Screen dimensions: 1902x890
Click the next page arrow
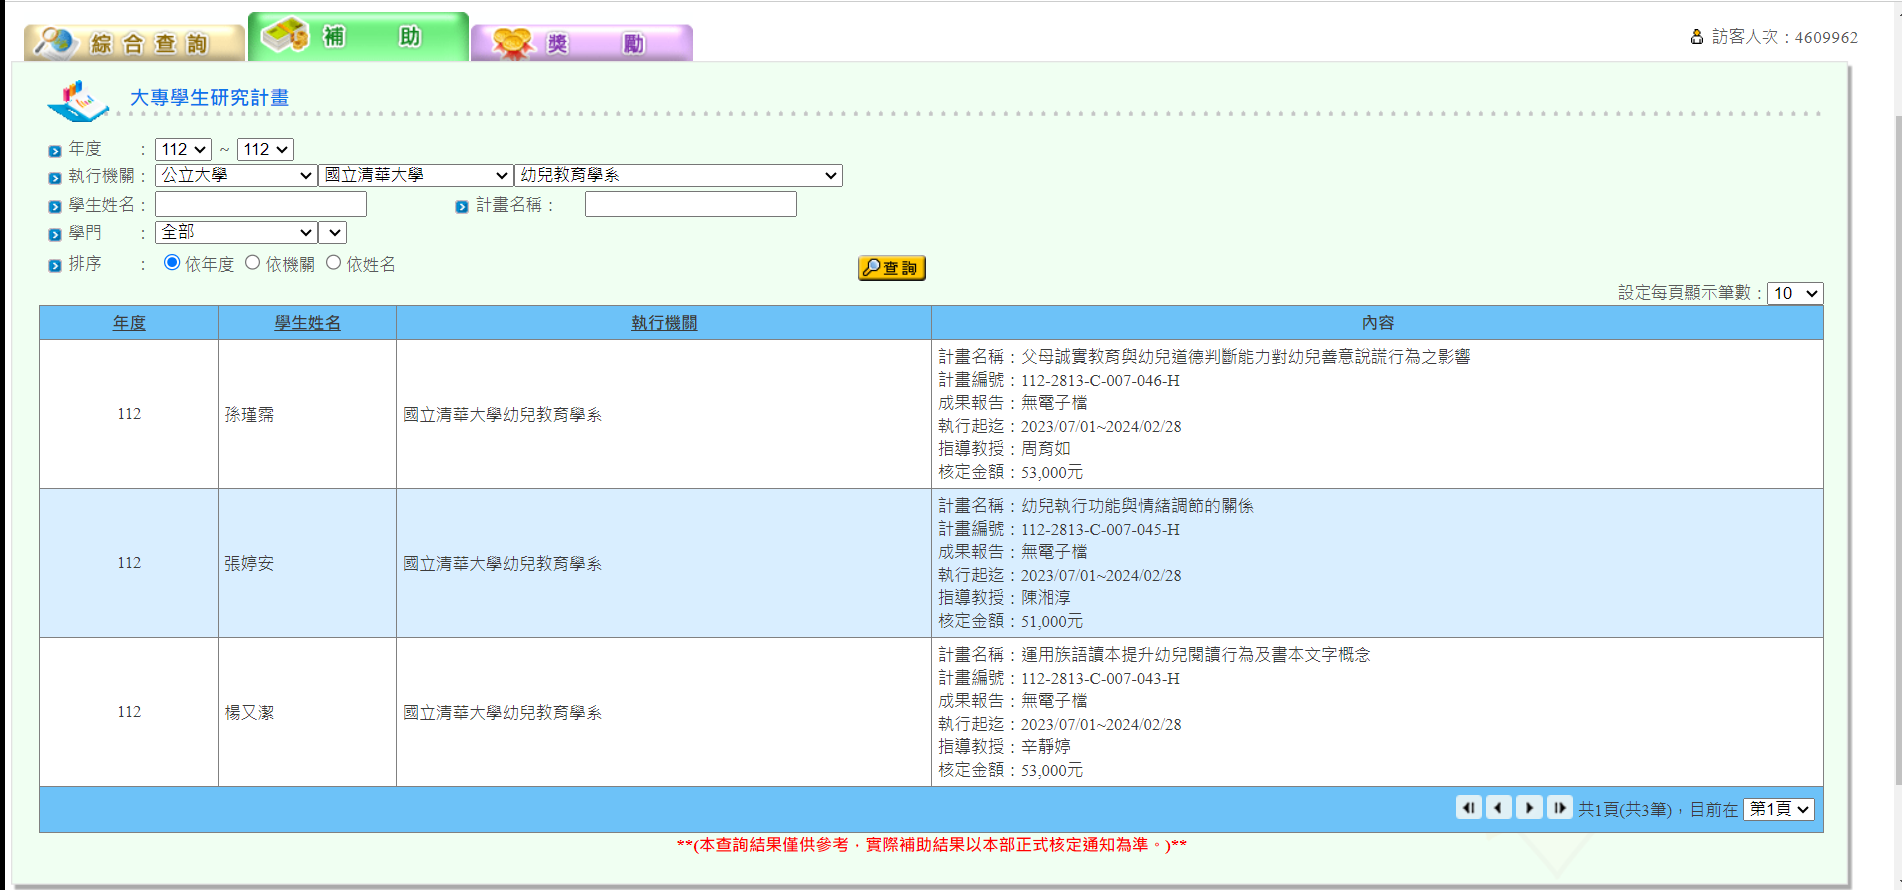pos(1529,808)
